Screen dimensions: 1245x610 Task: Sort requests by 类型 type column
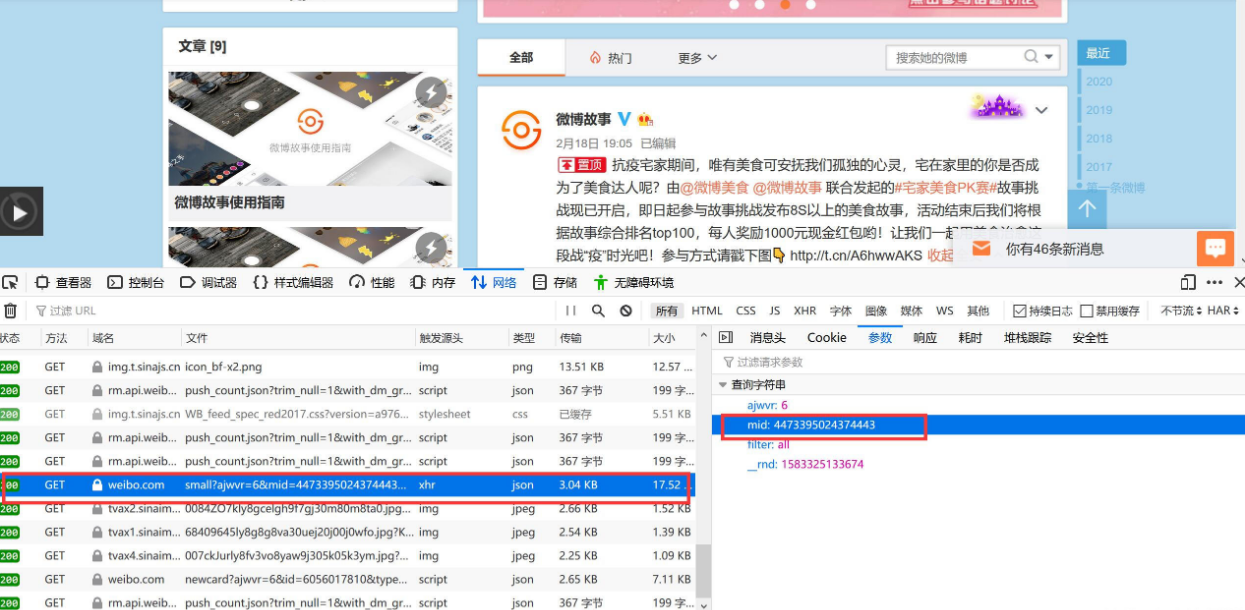click(532, 338)
